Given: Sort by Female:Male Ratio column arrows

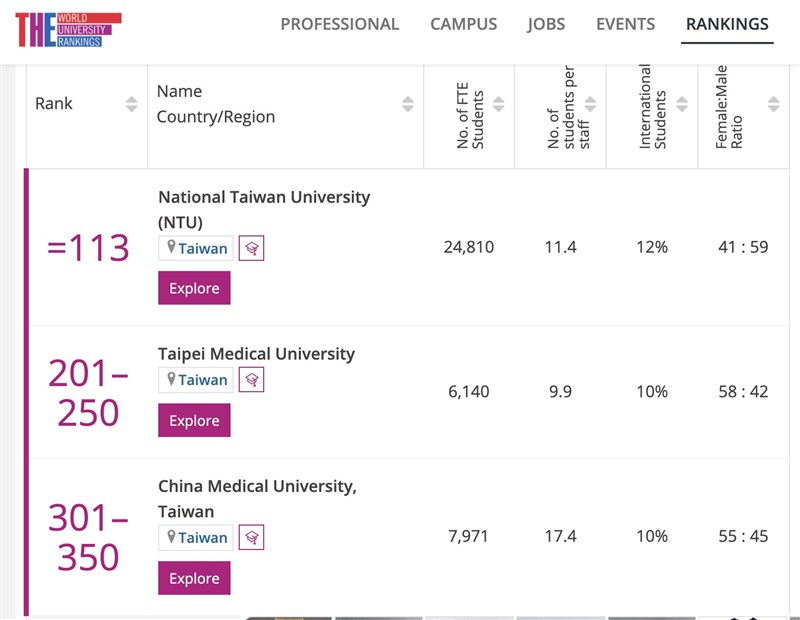Looking at the screenshot, I should tap(773, 104).
